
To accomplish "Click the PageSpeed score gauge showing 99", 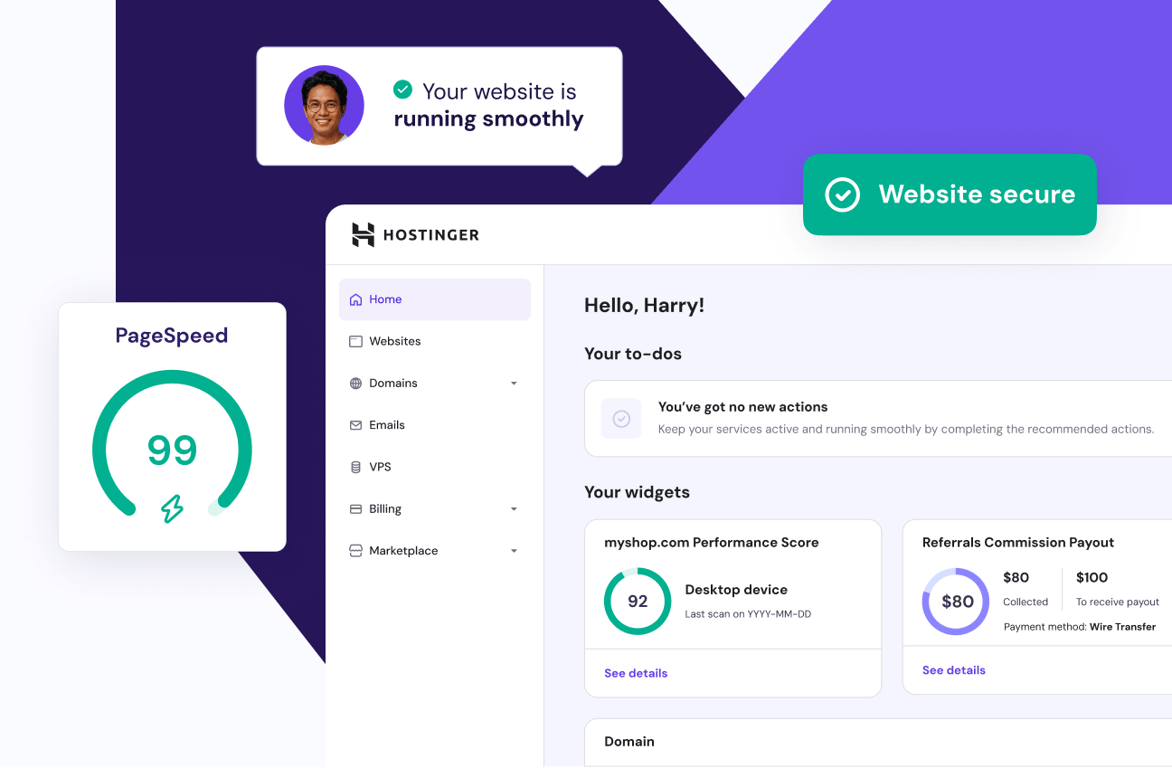I will [x=172, y=450].
